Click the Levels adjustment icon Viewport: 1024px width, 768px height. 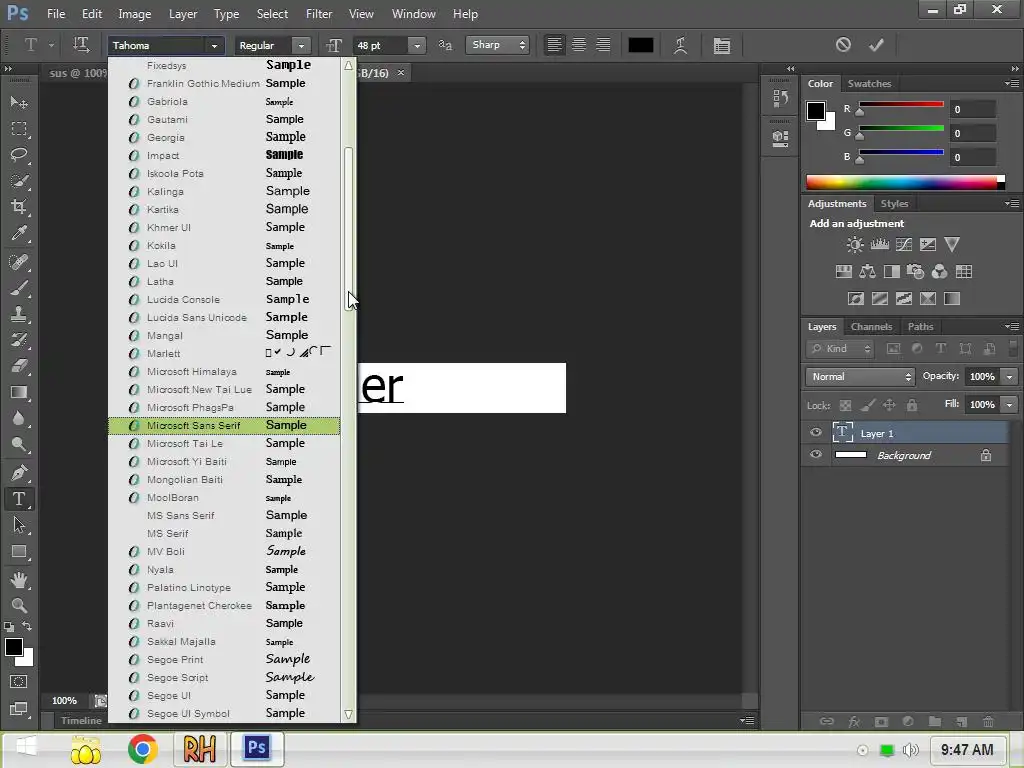[x=880, y=245]
